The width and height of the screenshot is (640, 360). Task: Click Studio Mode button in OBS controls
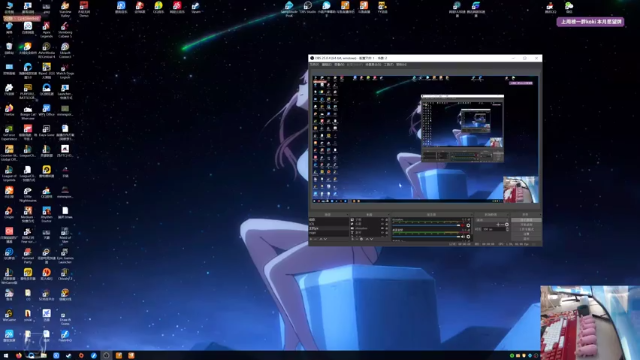coord(527,229)
